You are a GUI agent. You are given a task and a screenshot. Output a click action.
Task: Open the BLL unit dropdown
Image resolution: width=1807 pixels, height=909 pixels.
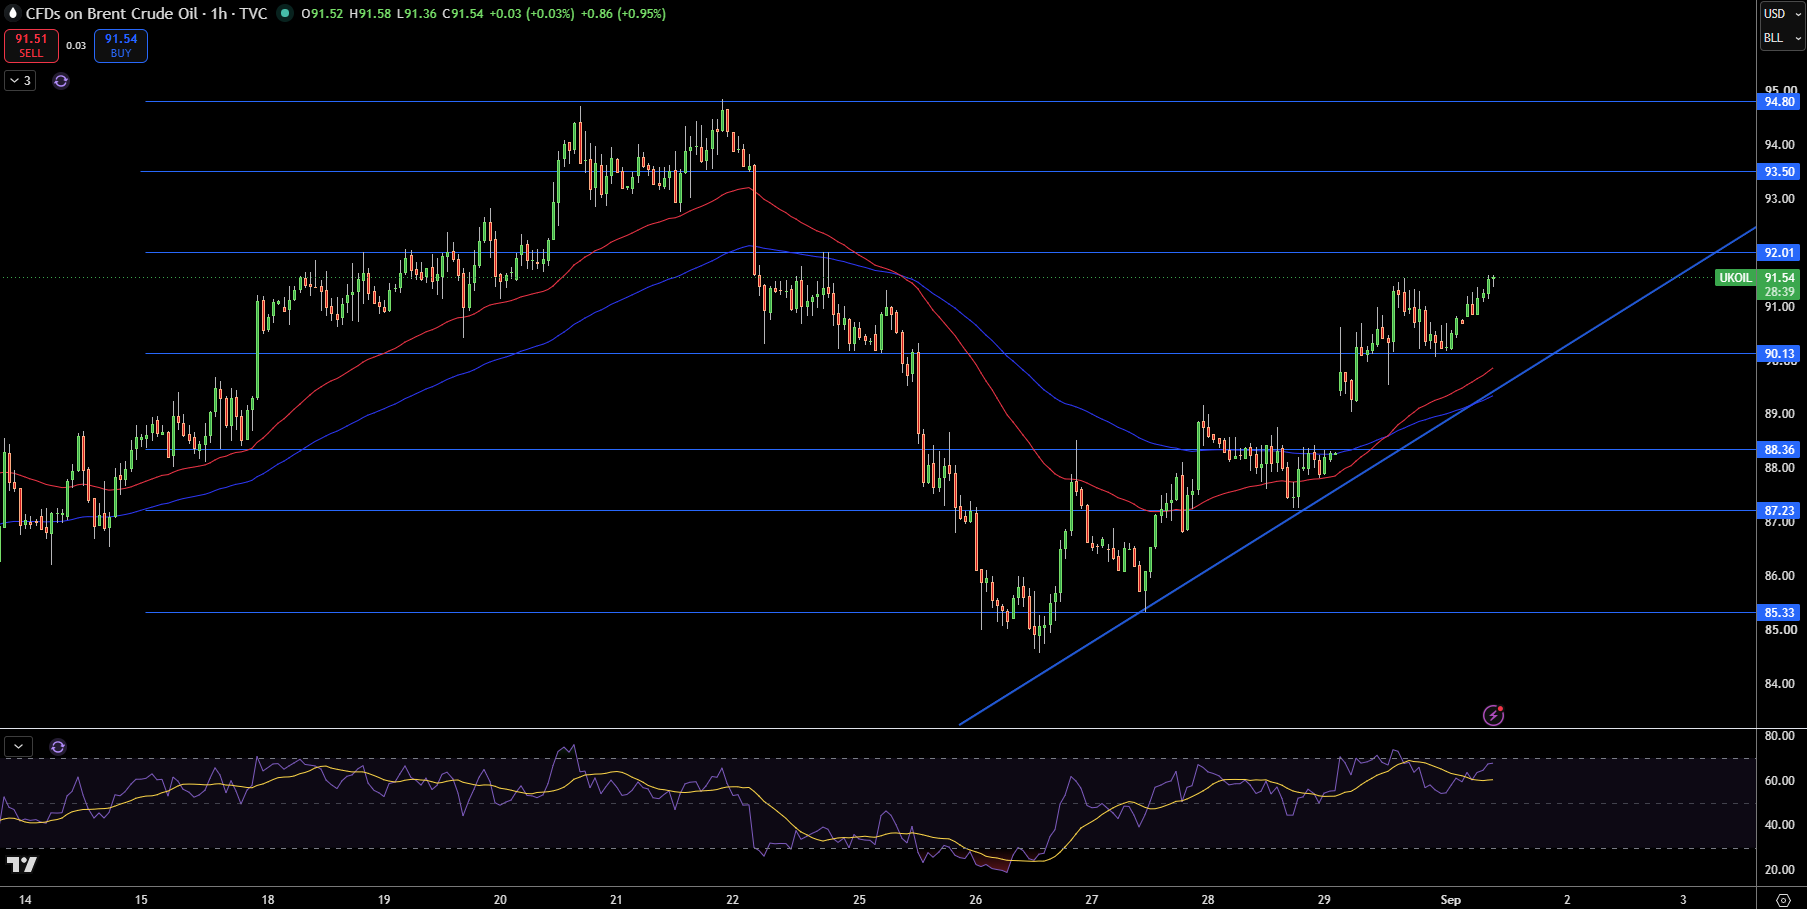click(x=1782, y=38)
